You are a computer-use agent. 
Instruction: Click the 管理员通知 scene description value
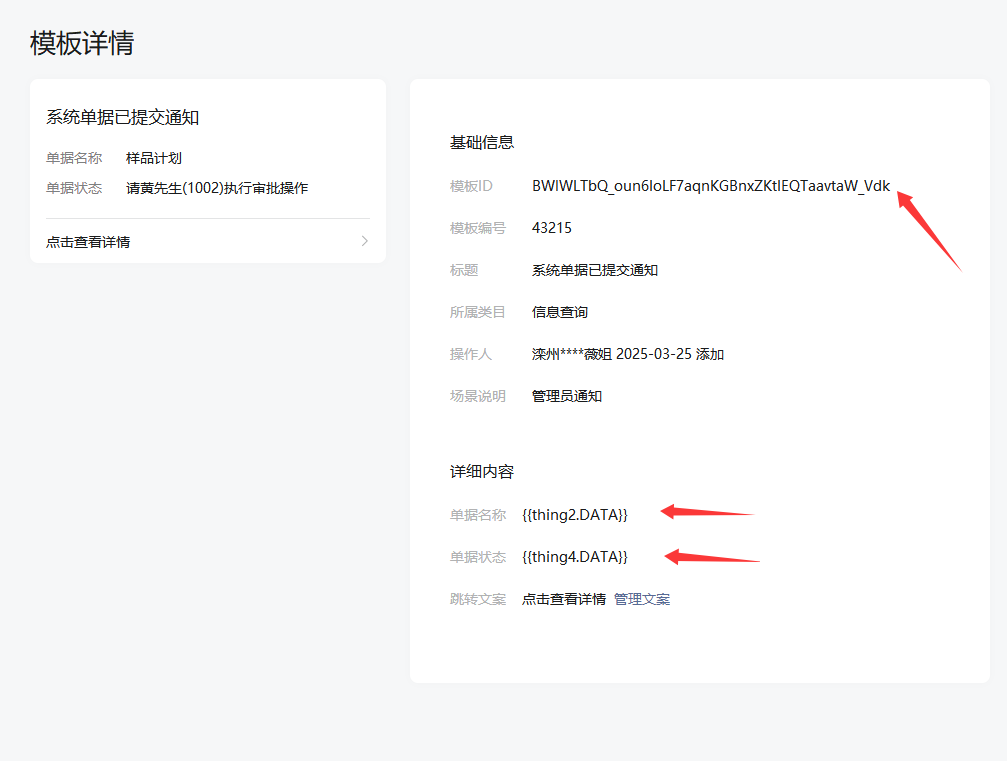point(567,396)
